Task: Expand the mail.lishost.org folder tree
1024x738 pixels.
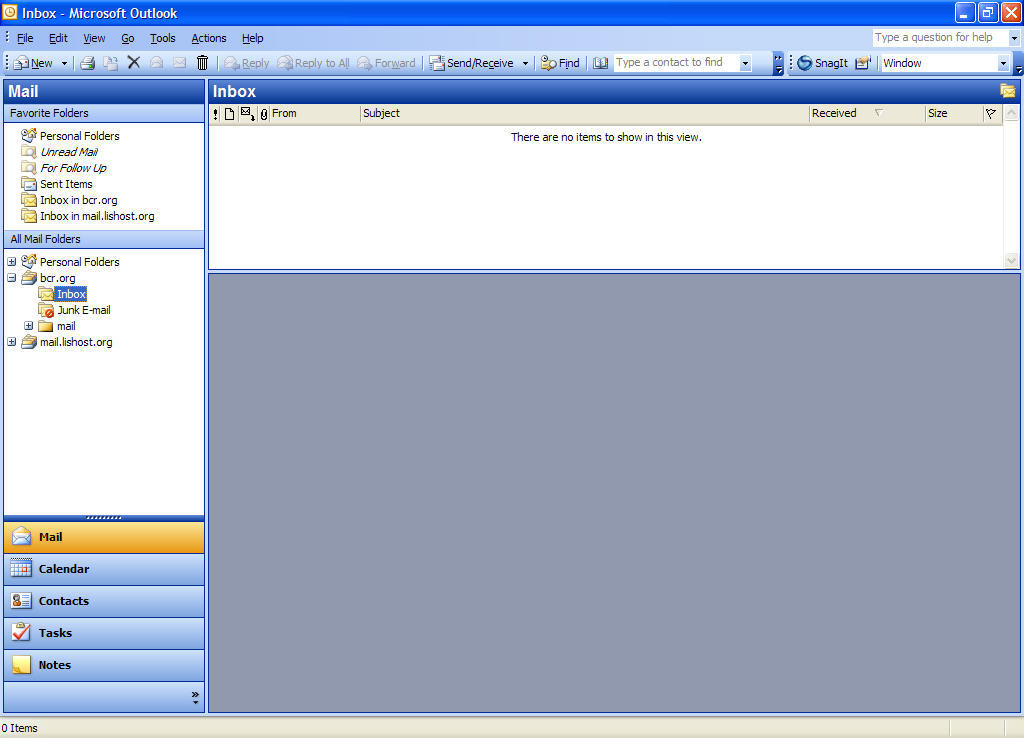Action: [12, 342]
